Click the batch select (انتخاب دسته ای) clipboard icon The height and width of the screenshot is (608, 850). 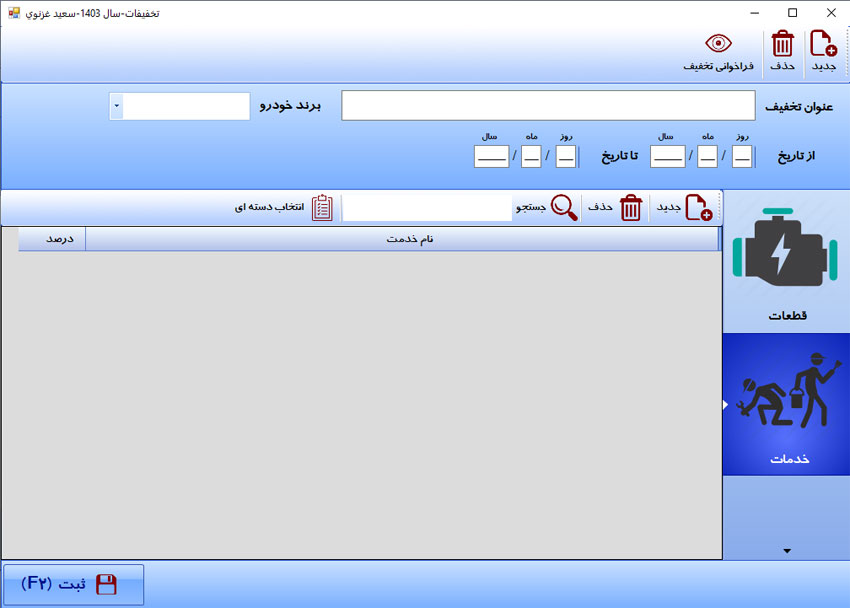323,208
